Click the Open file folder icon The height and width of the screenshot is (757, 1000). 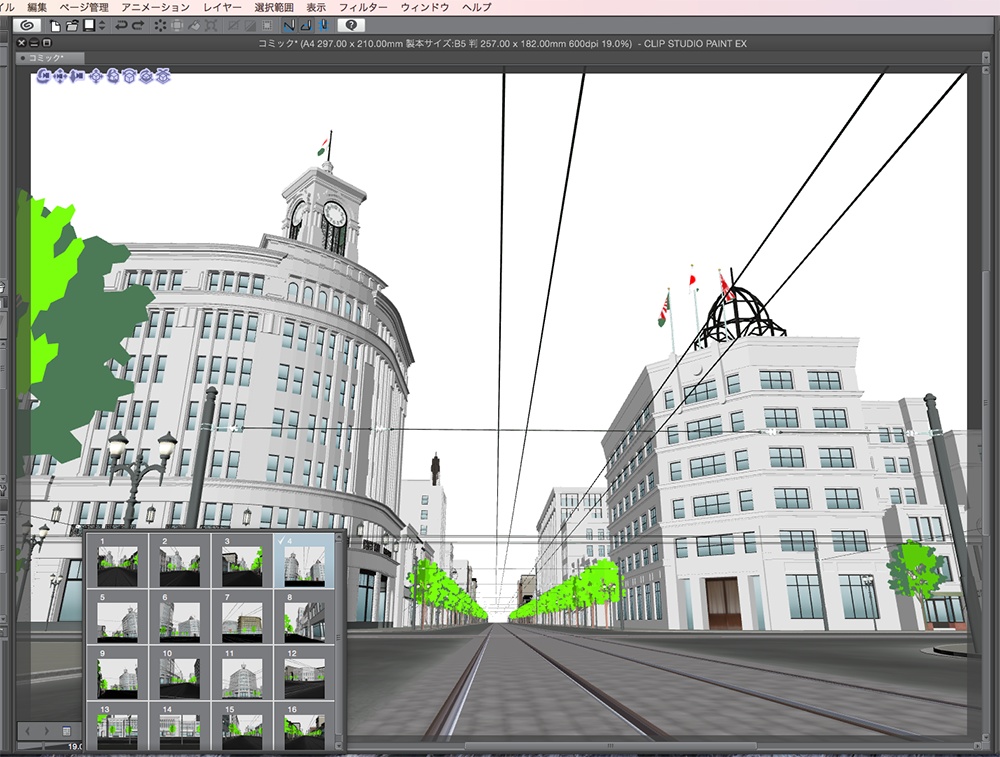point(72,26)
